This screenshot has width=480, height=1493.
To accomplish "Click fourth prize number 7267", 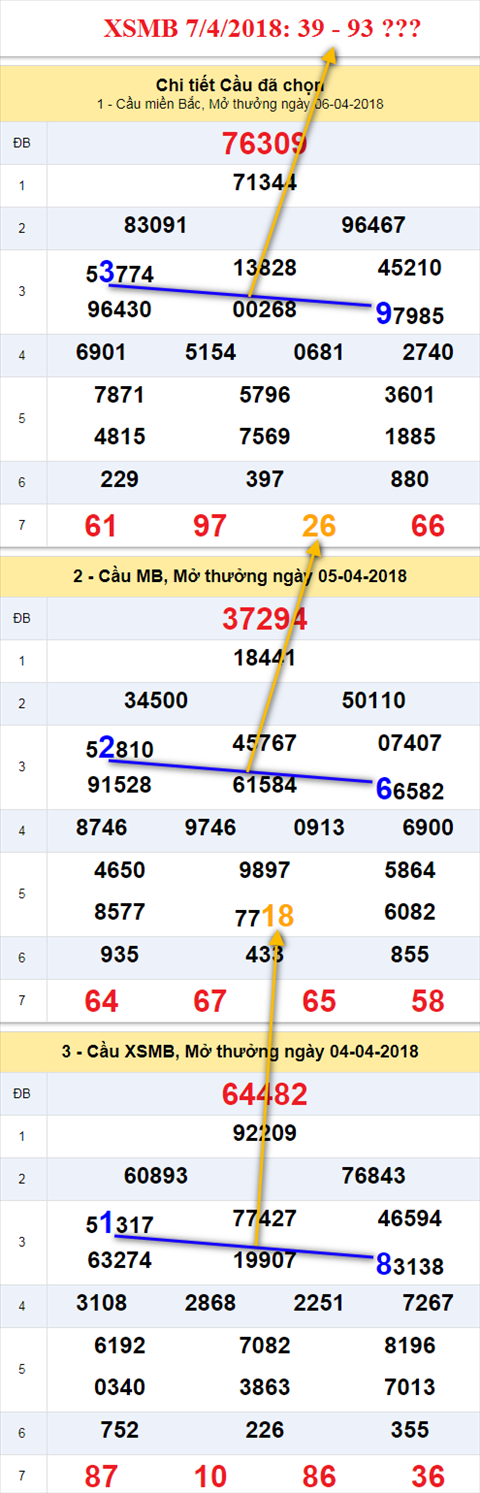I will coord(427,1303).
